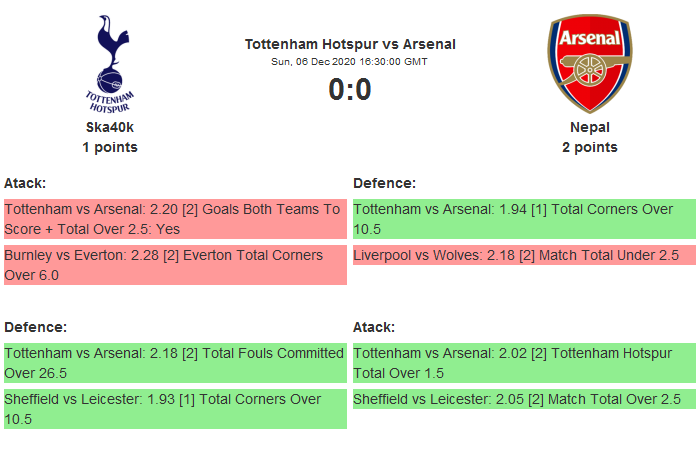This screenshot has width=700, height=460.
Task: Select the Nepal player name
Action: (x=590, y=127)
